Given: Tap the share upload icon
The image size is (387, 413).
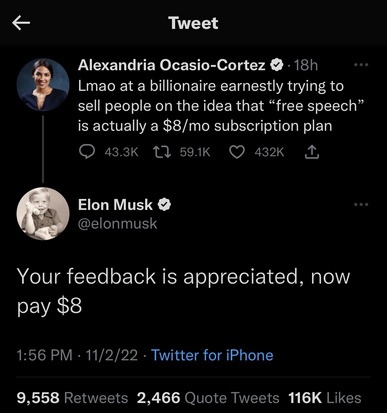Looking at the screenshot, I should point(312,152).
